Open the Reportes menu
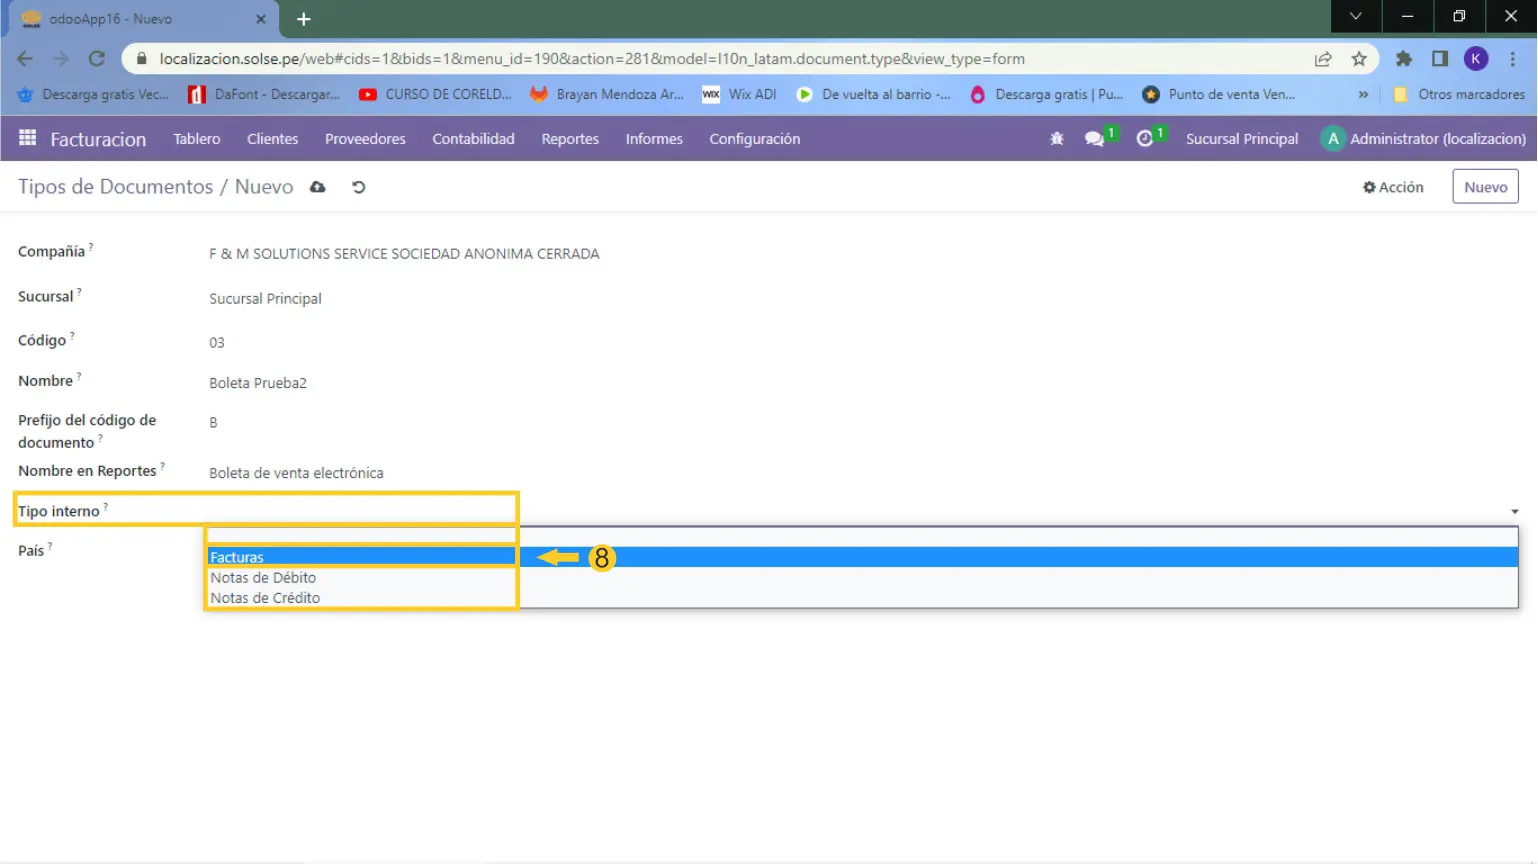1538x864 pixels. point(570,139)
